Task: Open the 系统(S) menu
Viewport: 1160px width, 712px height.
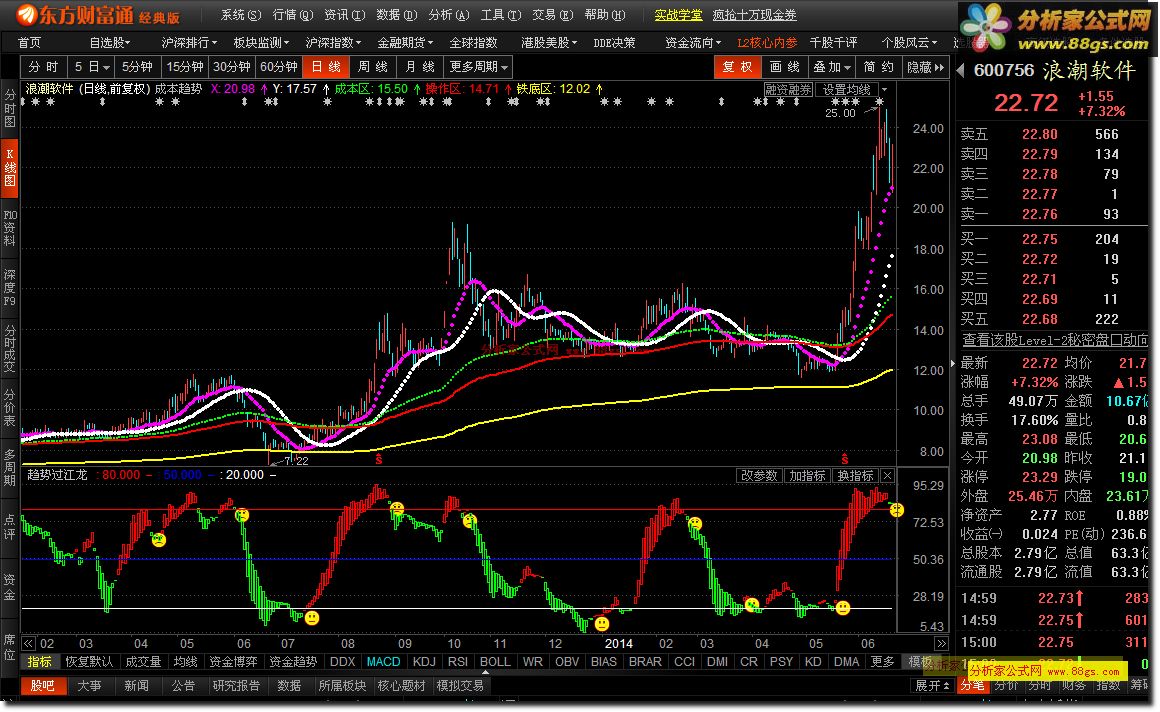Action: click(x=241, y=15)
